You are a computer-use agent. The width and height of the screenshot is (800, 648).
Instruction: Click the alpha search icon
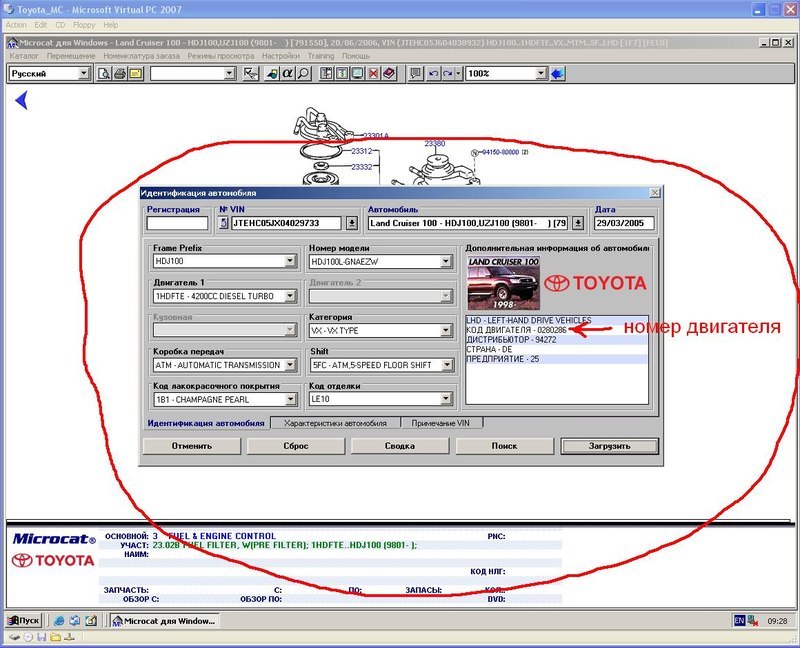click(x=287, y=74)
